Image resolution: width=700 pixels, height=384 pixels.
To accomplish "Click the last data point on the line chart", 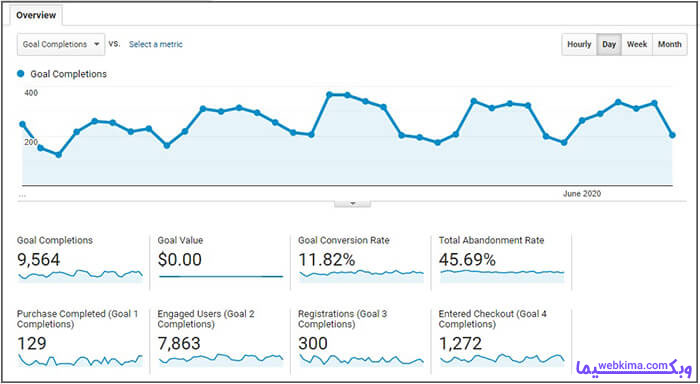I will pos(672,135).
